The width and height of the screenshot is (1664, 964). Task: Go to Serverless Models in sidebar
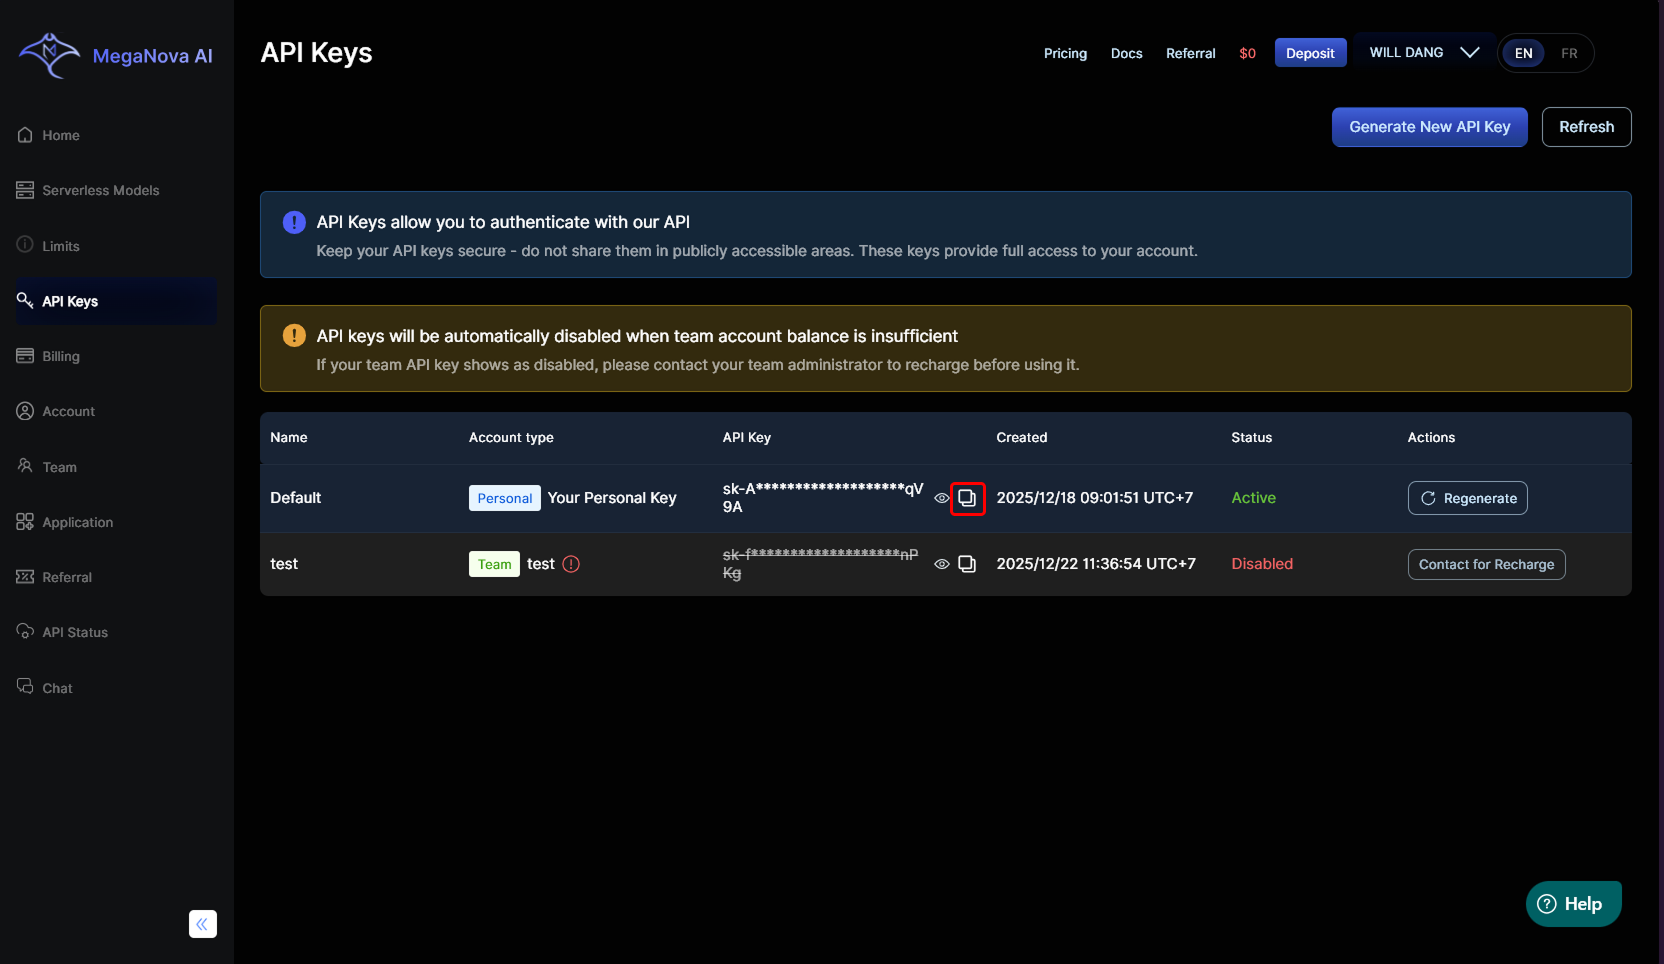(x=100, y=190)
